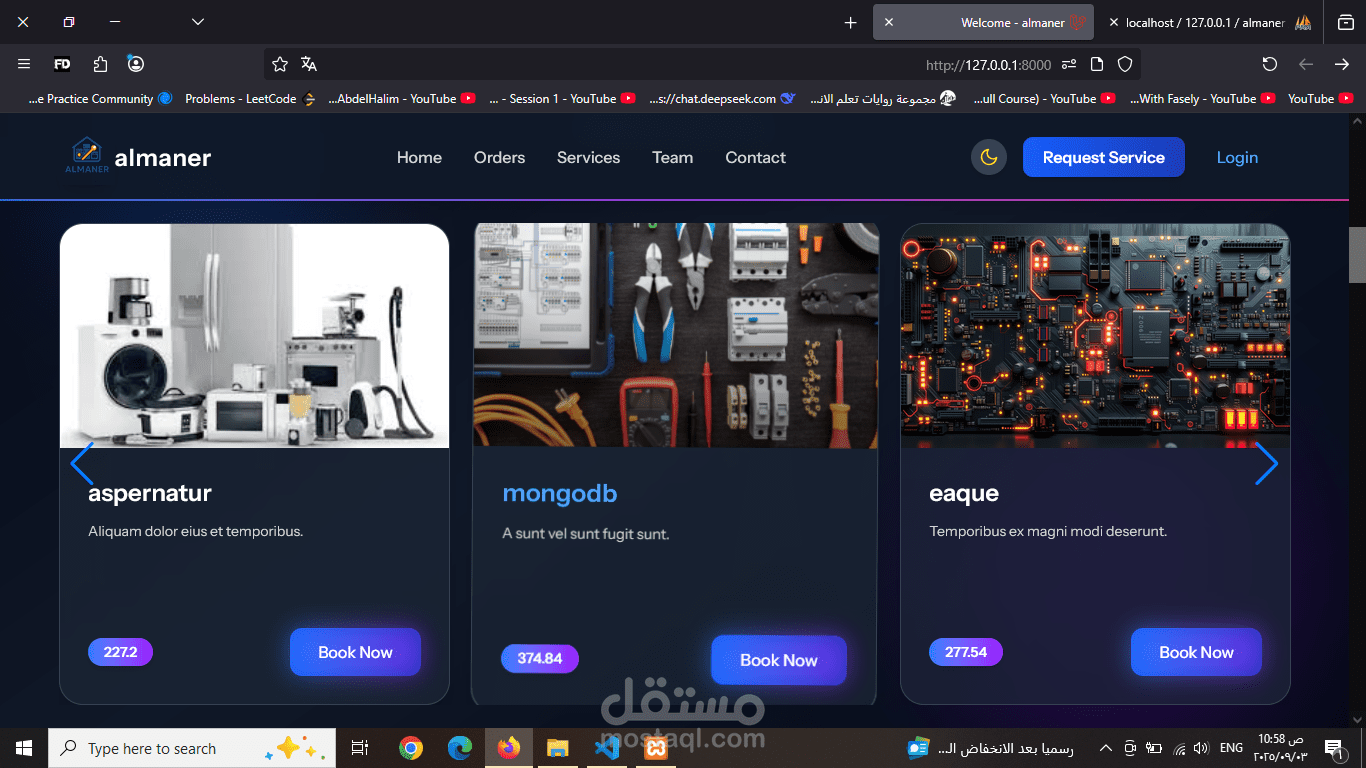Open the Contact nav item
Image resolution: width=1366 pixels, height=768 pixels.
pos(755,157)
